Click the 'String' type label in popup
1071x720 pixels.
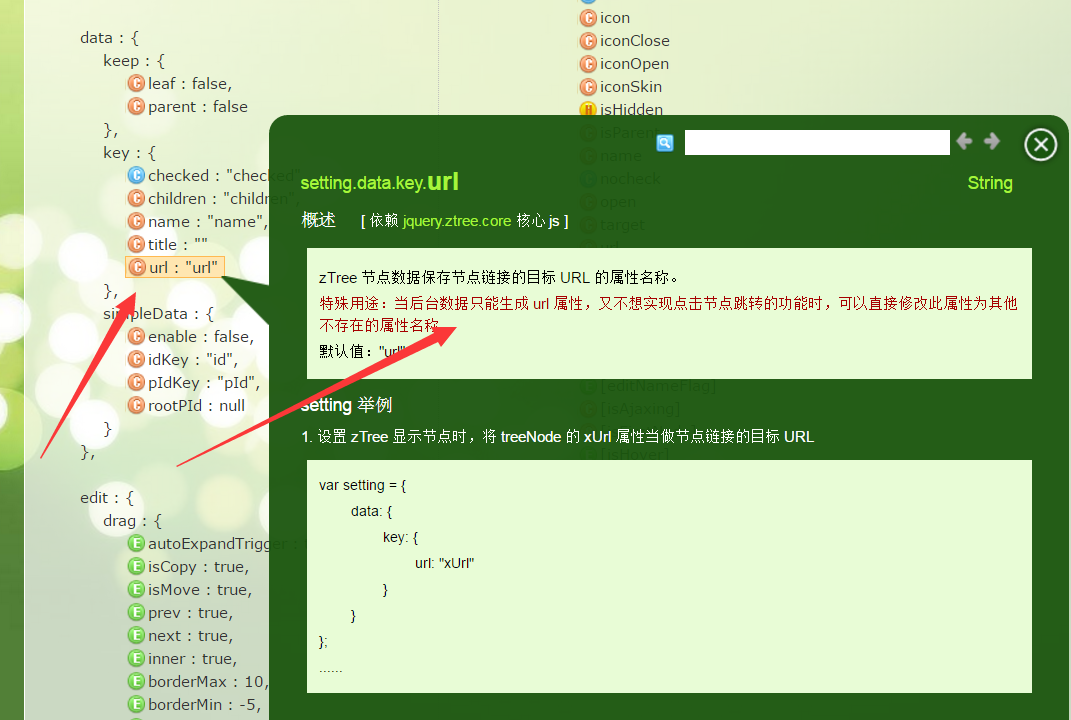[990, 183]
